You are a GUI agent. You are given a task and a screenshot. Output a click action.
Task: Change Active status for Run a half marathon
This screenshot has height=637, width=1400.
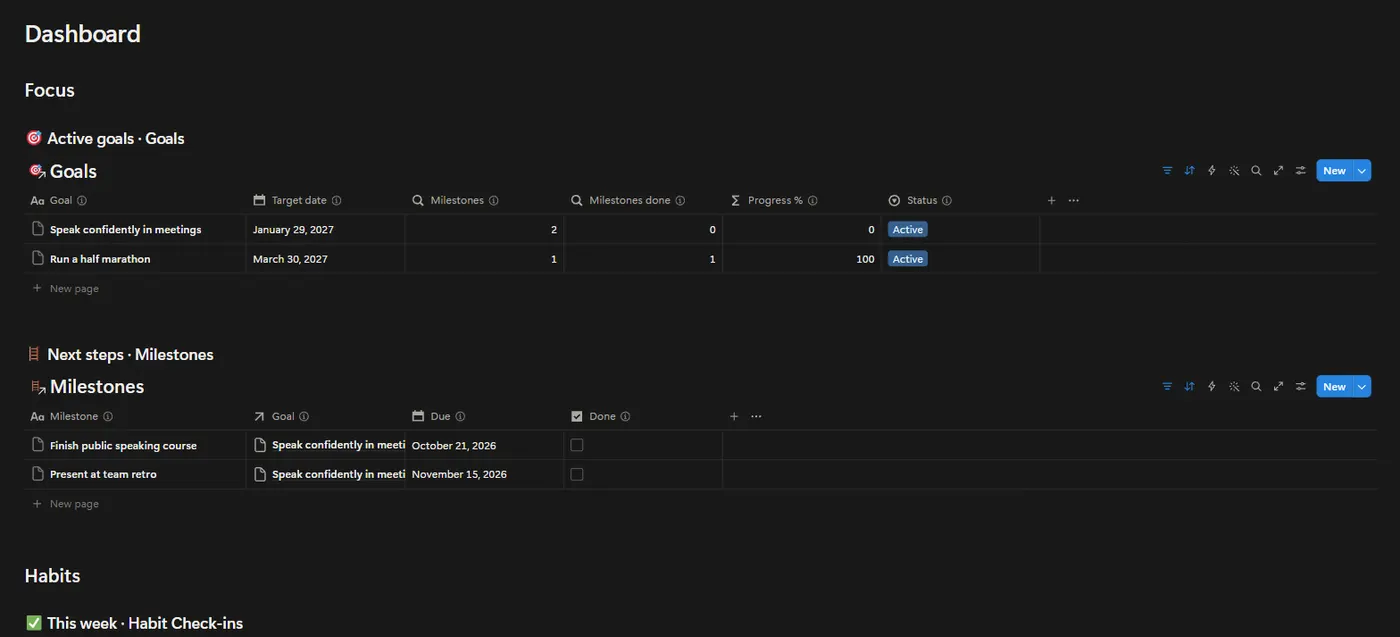click(x=908, y=259)
